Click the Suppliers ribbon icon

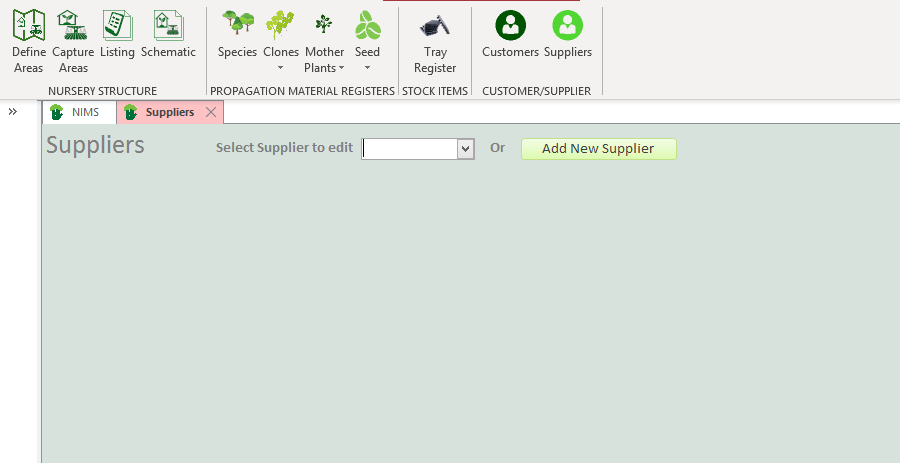pos(568,34)
